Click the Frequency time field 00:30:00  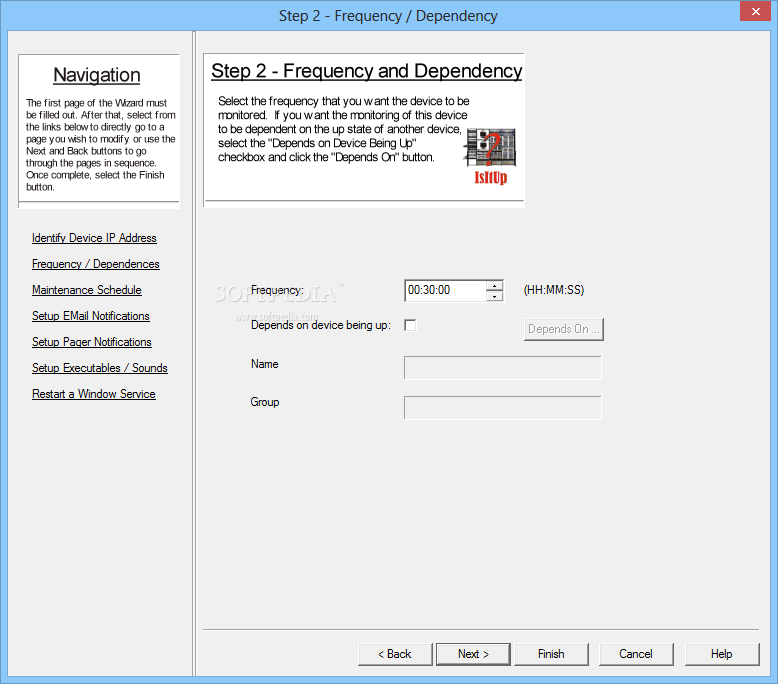coord(445,291)
